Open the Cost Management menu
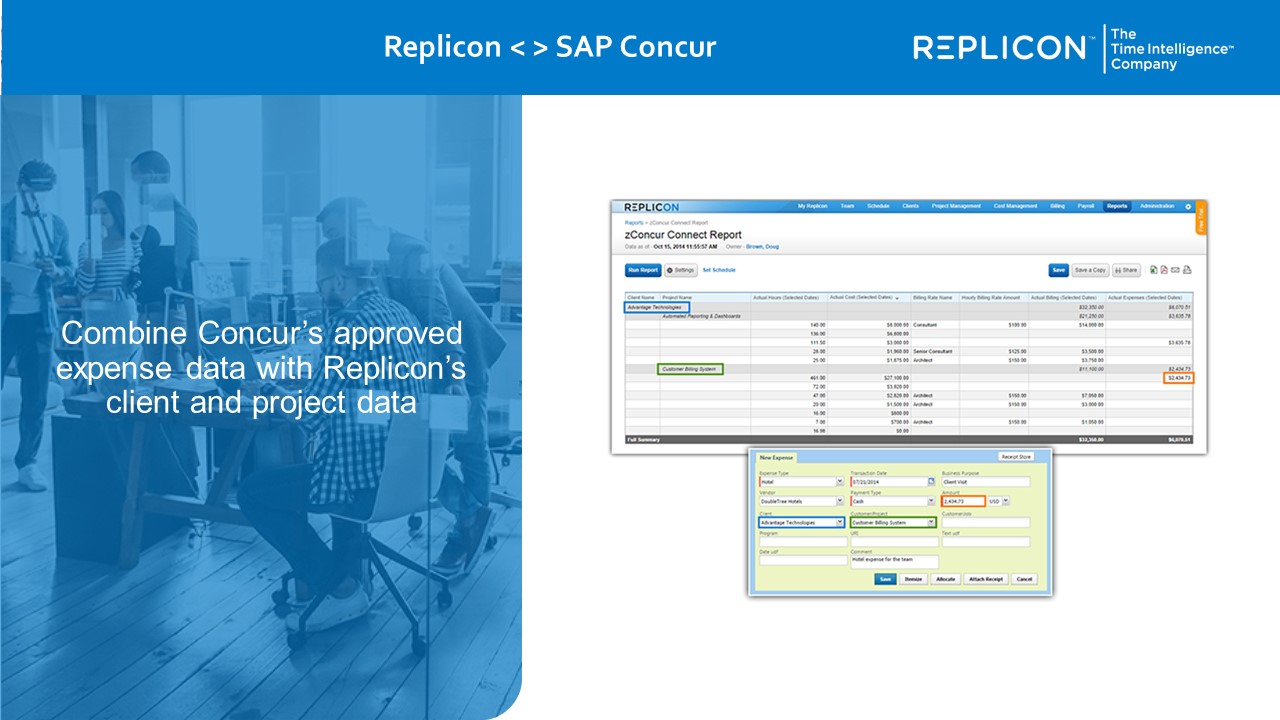Screen dimensions: 1280x720 tap(1015, 206)
